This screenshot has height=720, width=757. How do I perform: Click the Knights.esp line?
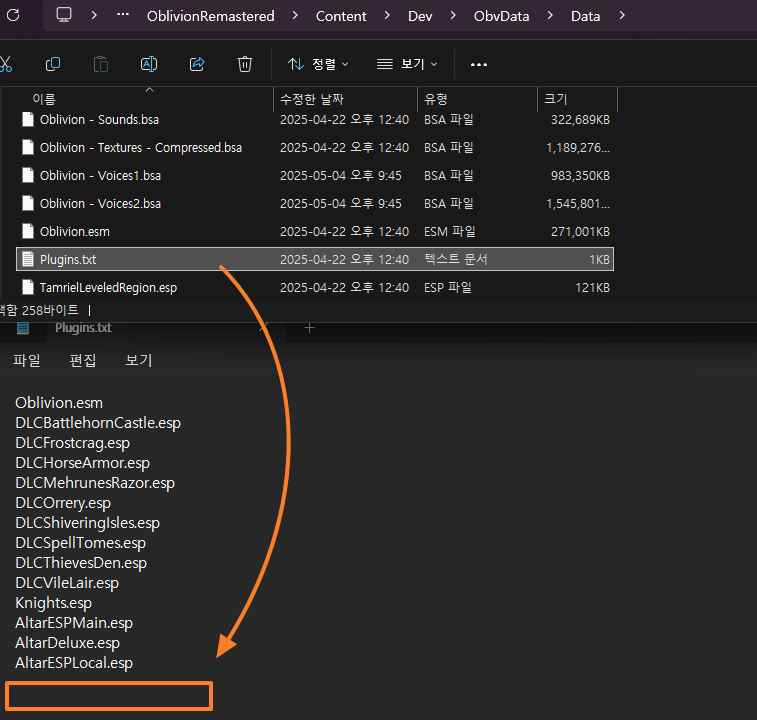[x=54, y=603]
